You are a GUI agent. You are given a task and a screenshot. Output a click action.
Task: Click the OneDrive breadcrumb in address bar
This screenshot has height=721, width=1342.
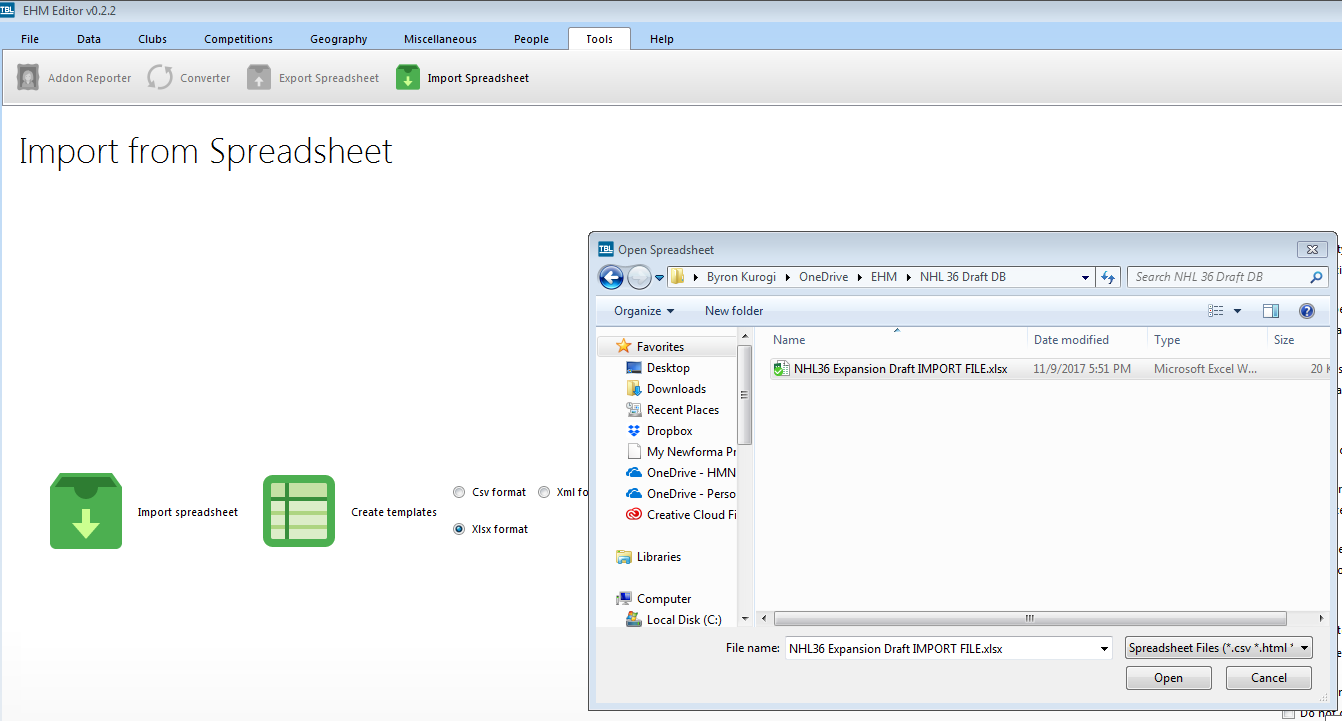(823, 277)
